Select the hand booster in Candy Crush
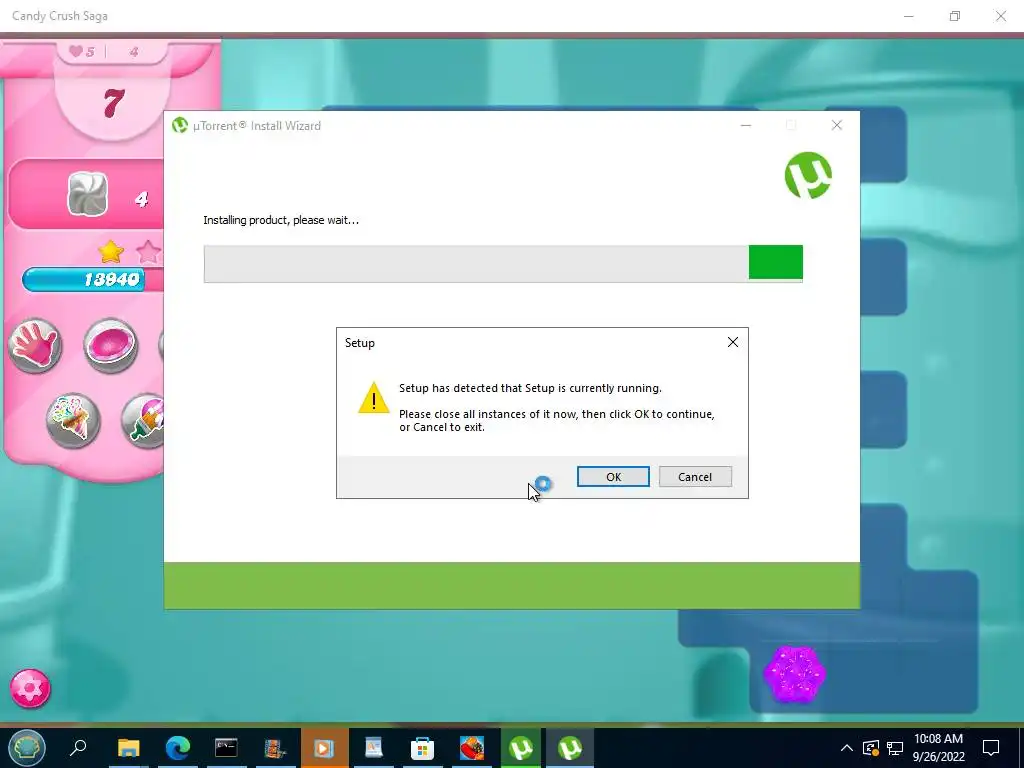The height and width of the screenshot is (768, 1024). (x=35, y=345)
